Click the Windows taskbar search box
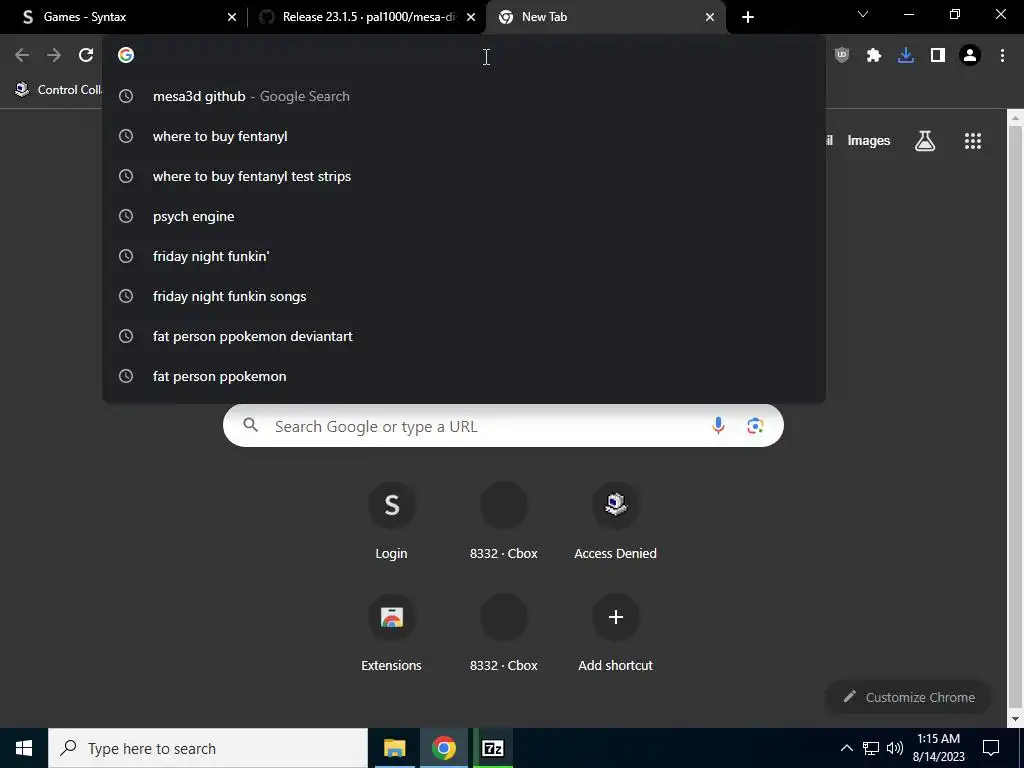 click(x=208, y=748)
